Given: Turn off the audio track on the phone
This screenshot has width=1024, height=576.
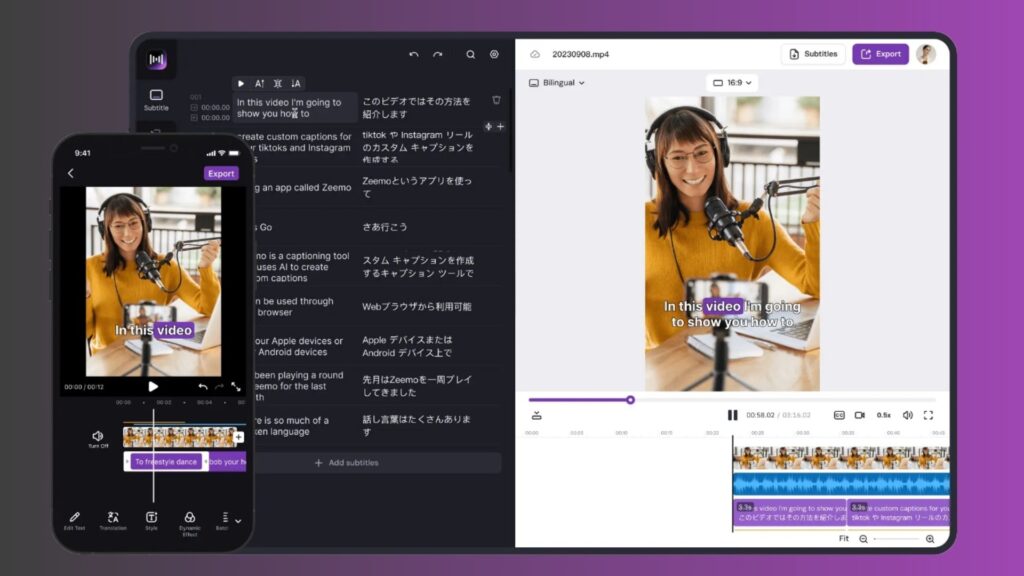Looking at the screenshot, I should 98,437.
